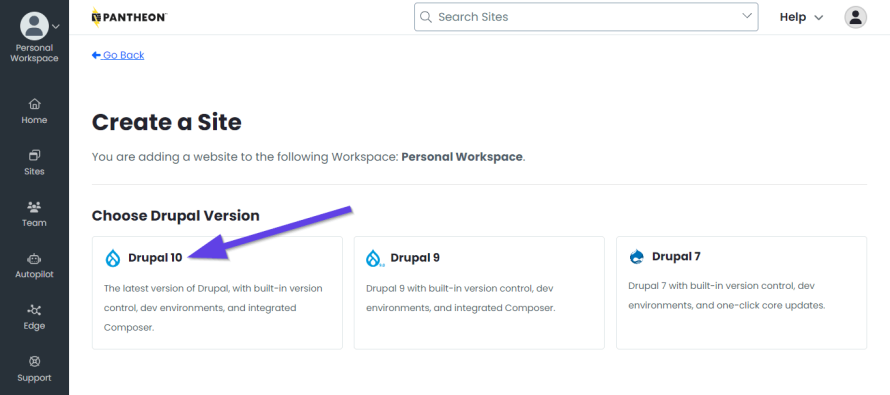Image resolution: width=890 pixels, height=395 pixels.
Task: Click the magnifying glass search icon
Action: click(425, 17)
